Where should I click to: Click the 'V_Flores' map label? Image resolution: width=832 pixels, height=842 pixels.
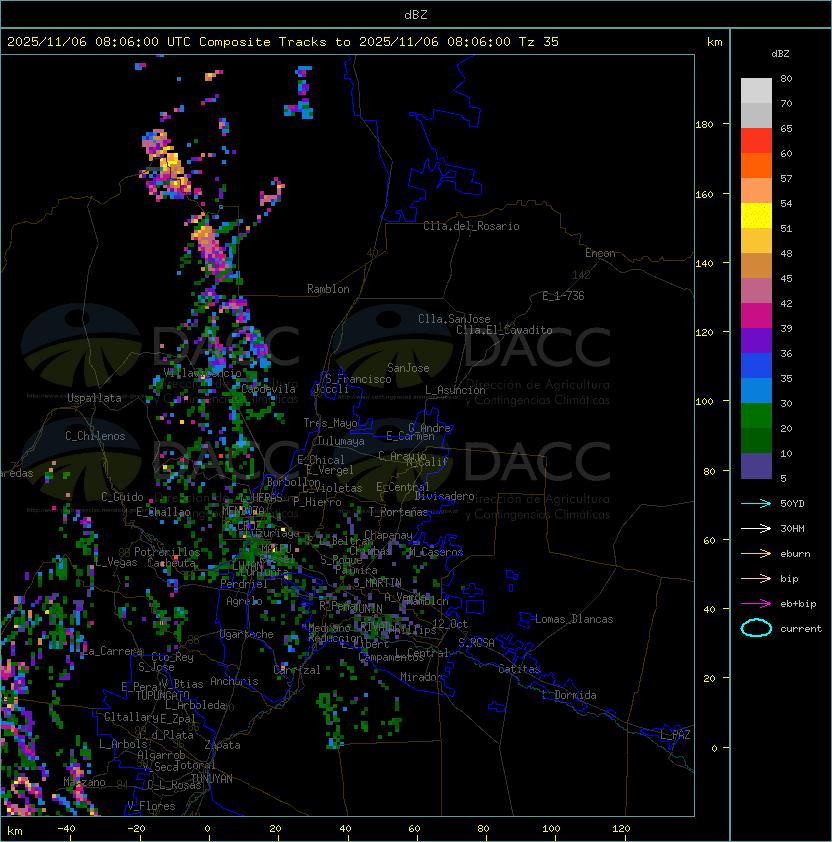point(151,806)
